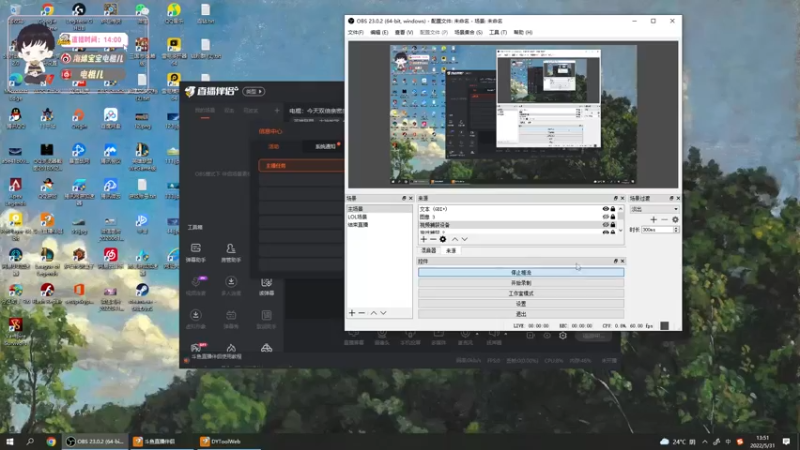Viewport: 800px width, 450px height.
Task: Open Windows taskbar search
Action: (x=30, y=441)
